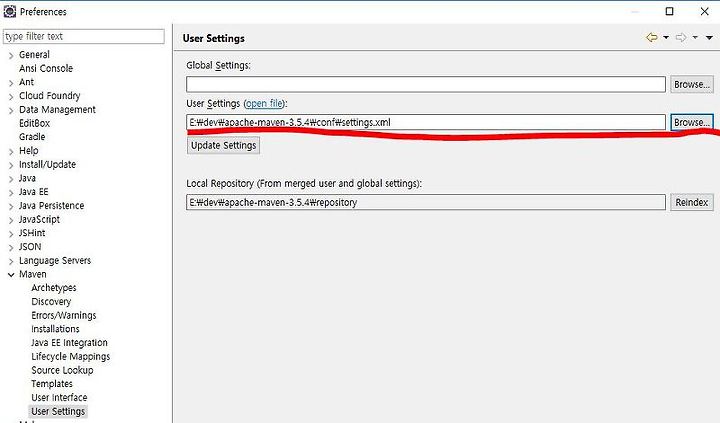Click the Reindex button
The height and width of the screenshot is (423, 720).
692,203
